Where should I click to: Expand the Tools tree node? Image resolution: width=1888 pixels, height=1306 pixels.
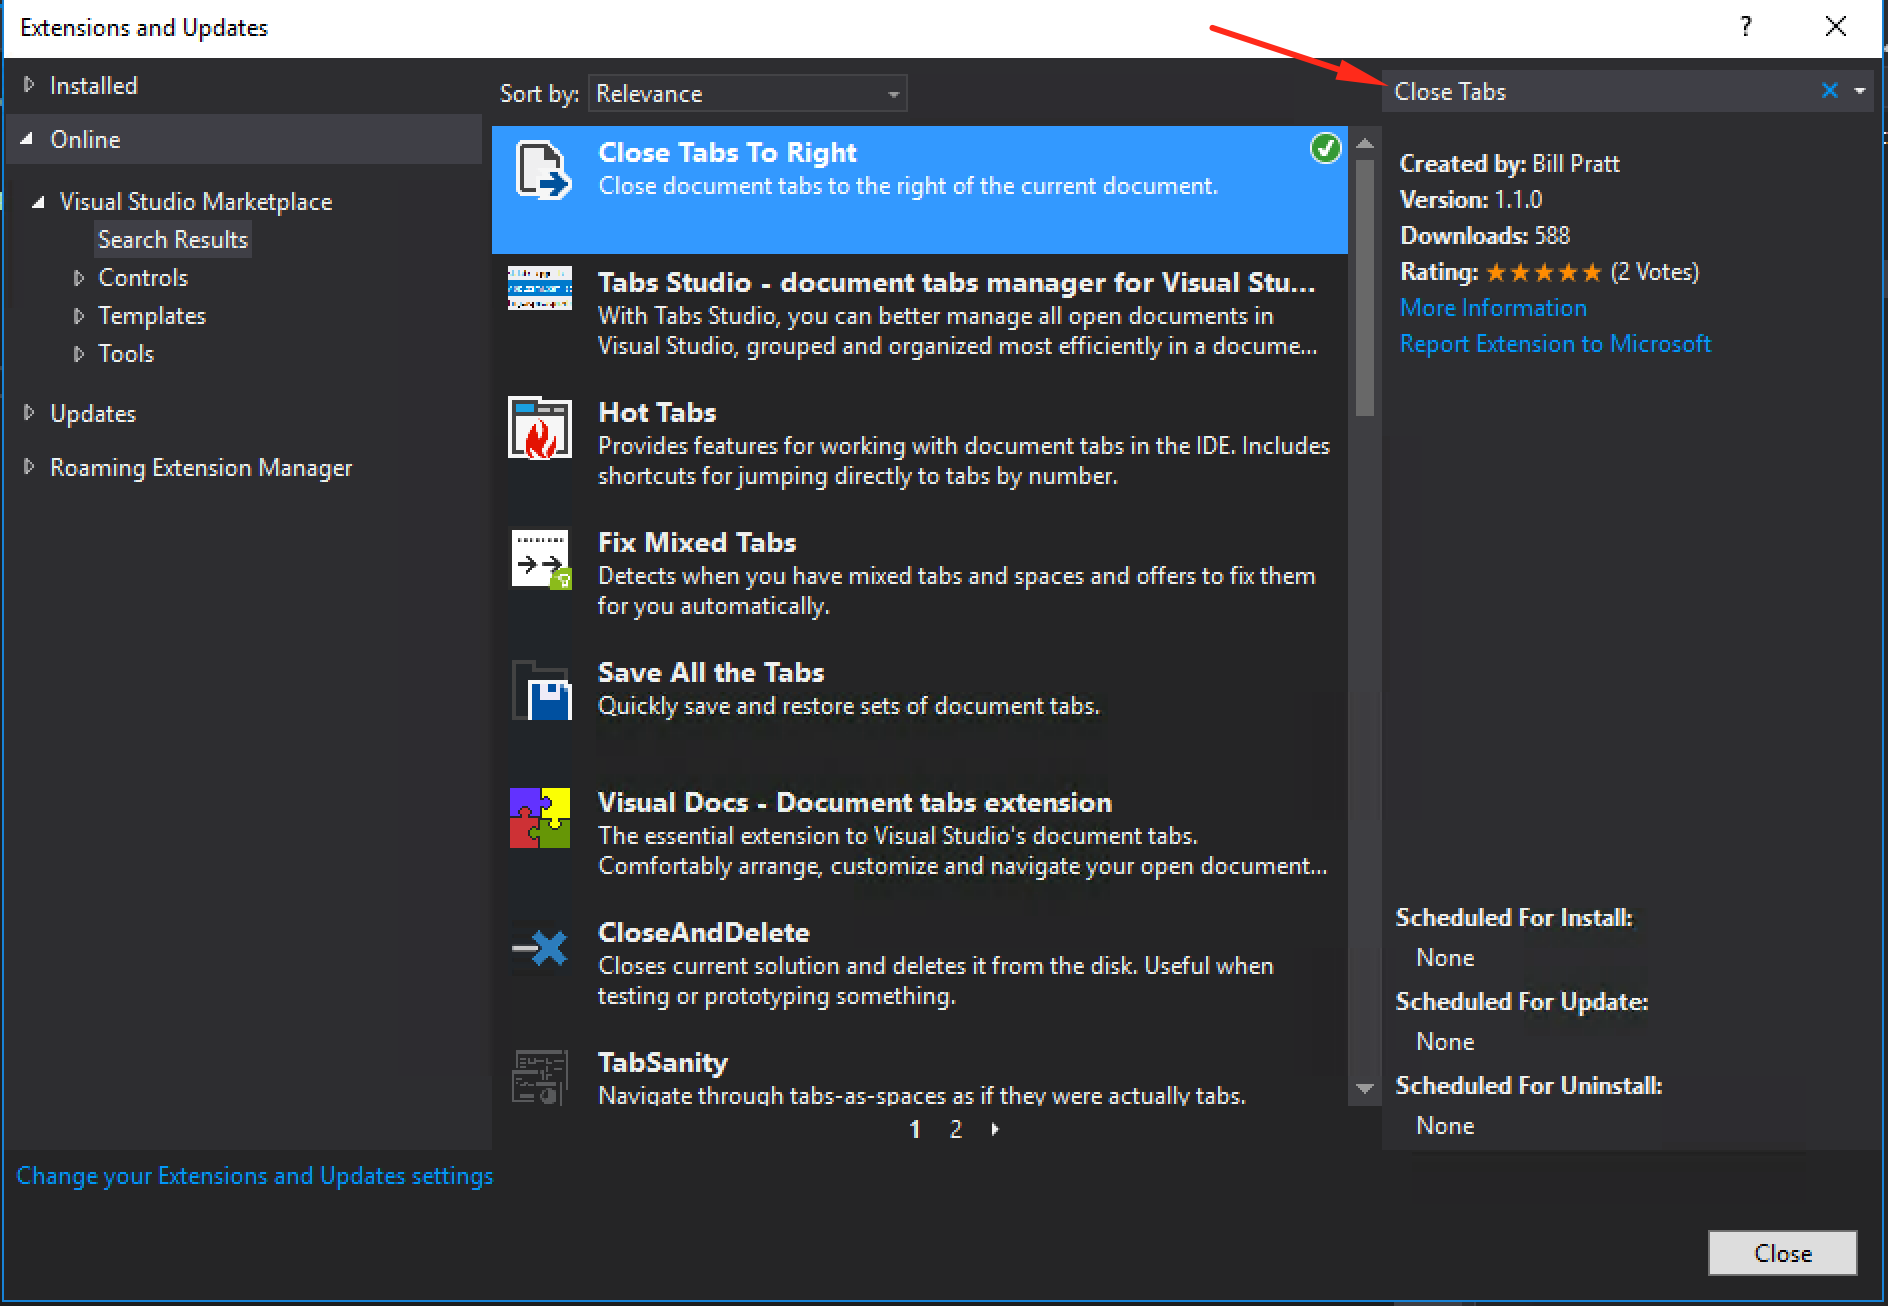pos(79,353)
